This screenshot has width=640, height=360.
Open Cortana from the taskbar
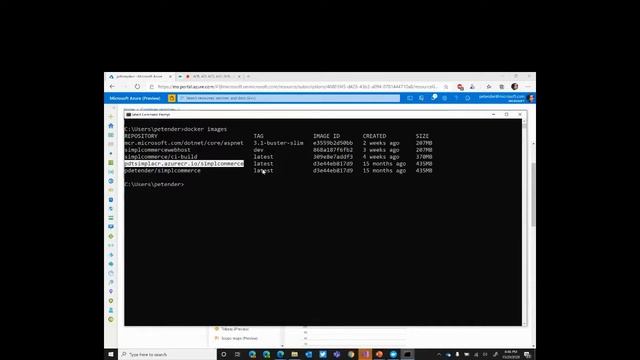point(224,354)
